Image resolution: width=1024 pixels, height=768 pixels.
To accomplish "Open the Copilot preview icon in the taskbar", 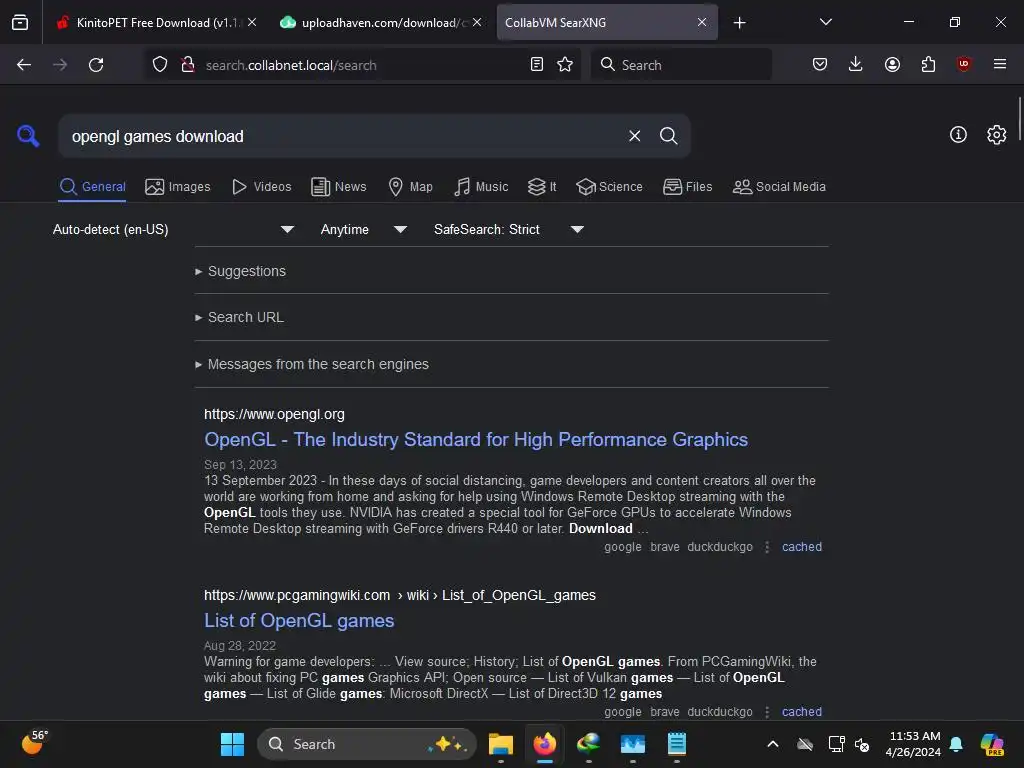I will [992, 744].
